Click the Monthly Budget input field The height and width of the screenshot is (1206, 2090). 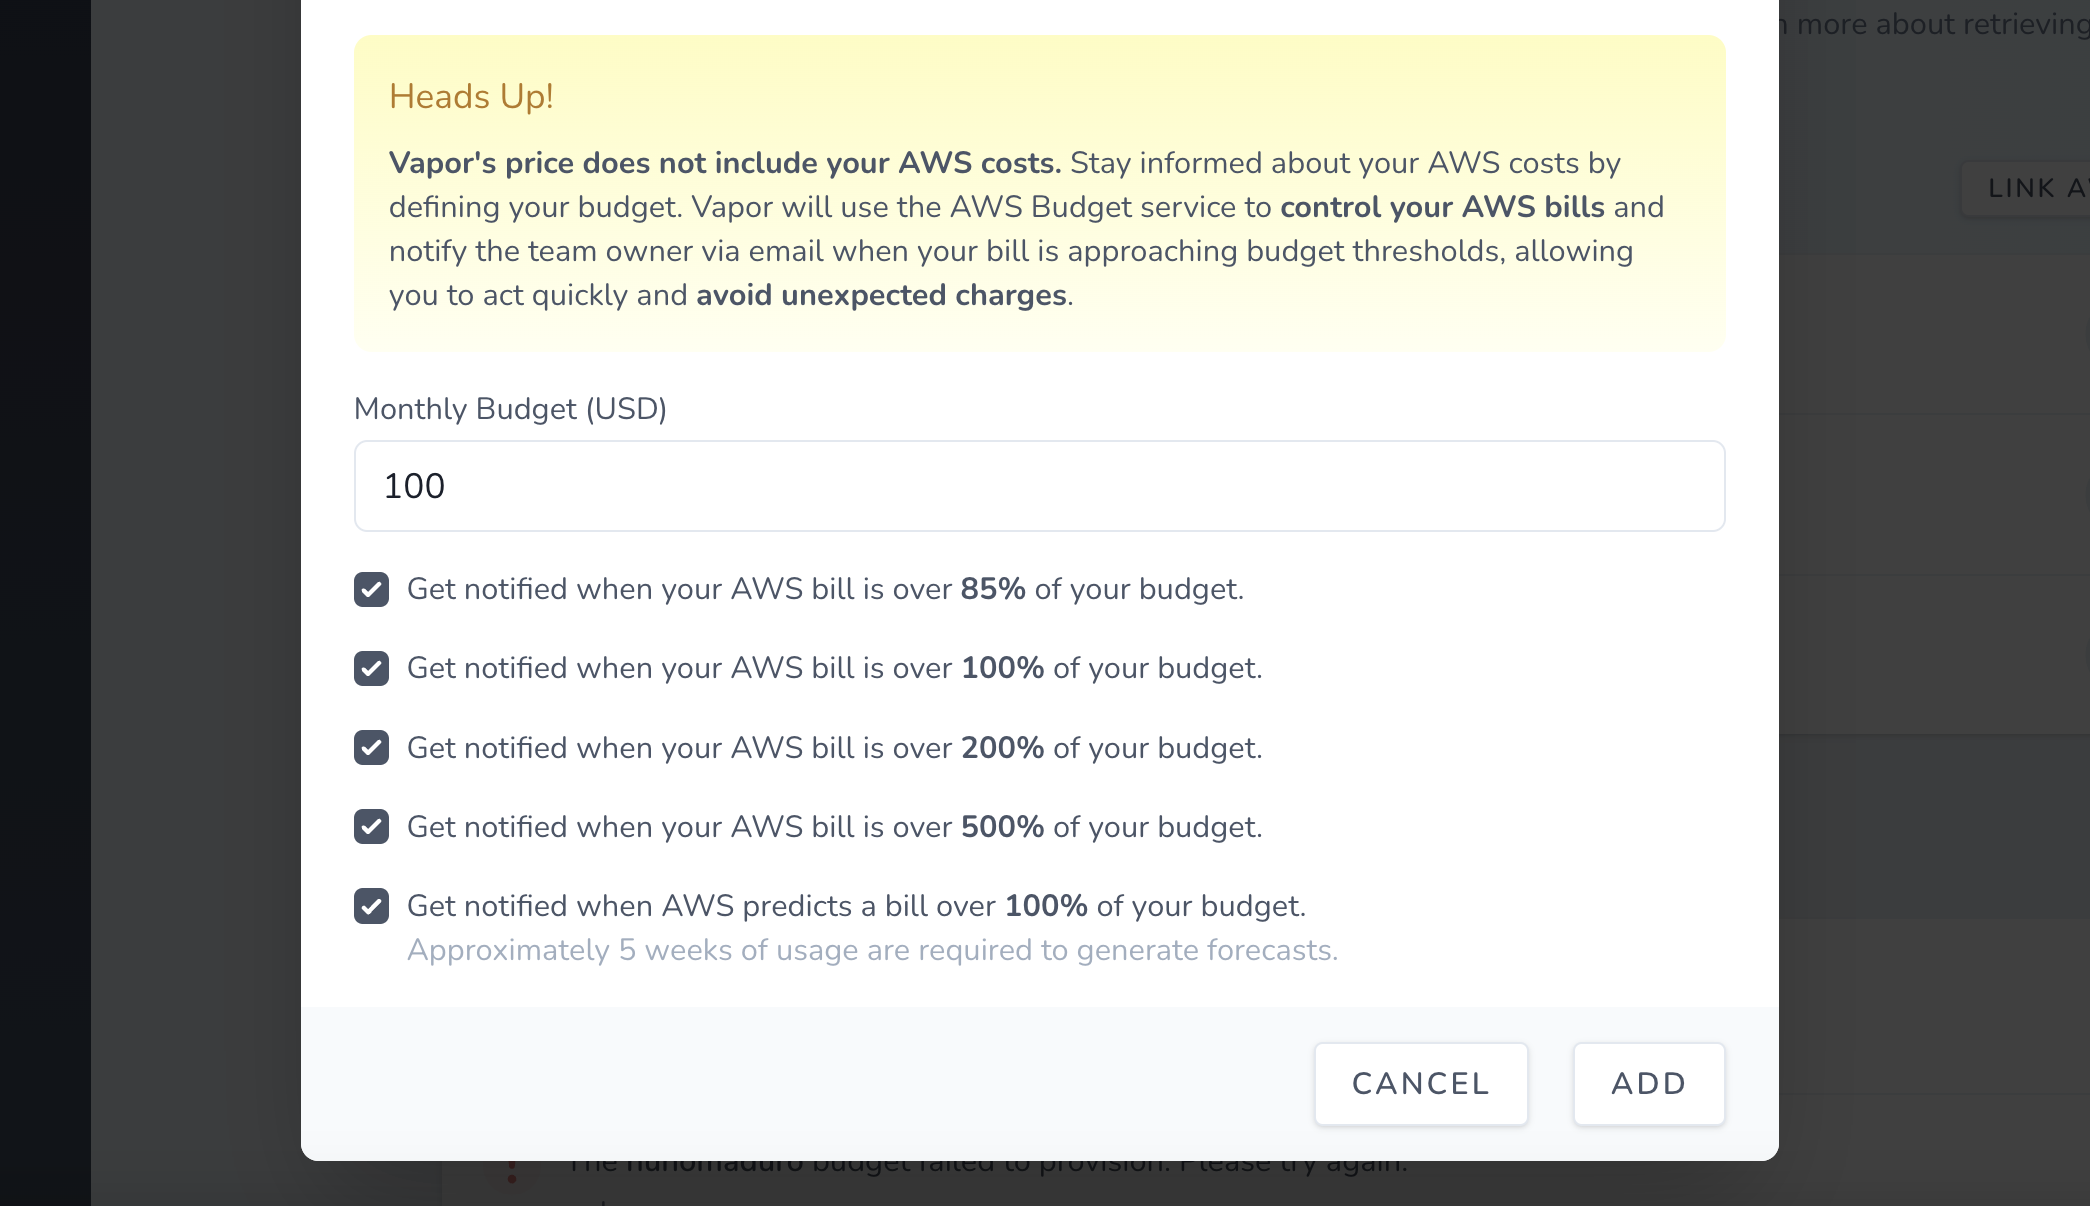click(1038, 486)
